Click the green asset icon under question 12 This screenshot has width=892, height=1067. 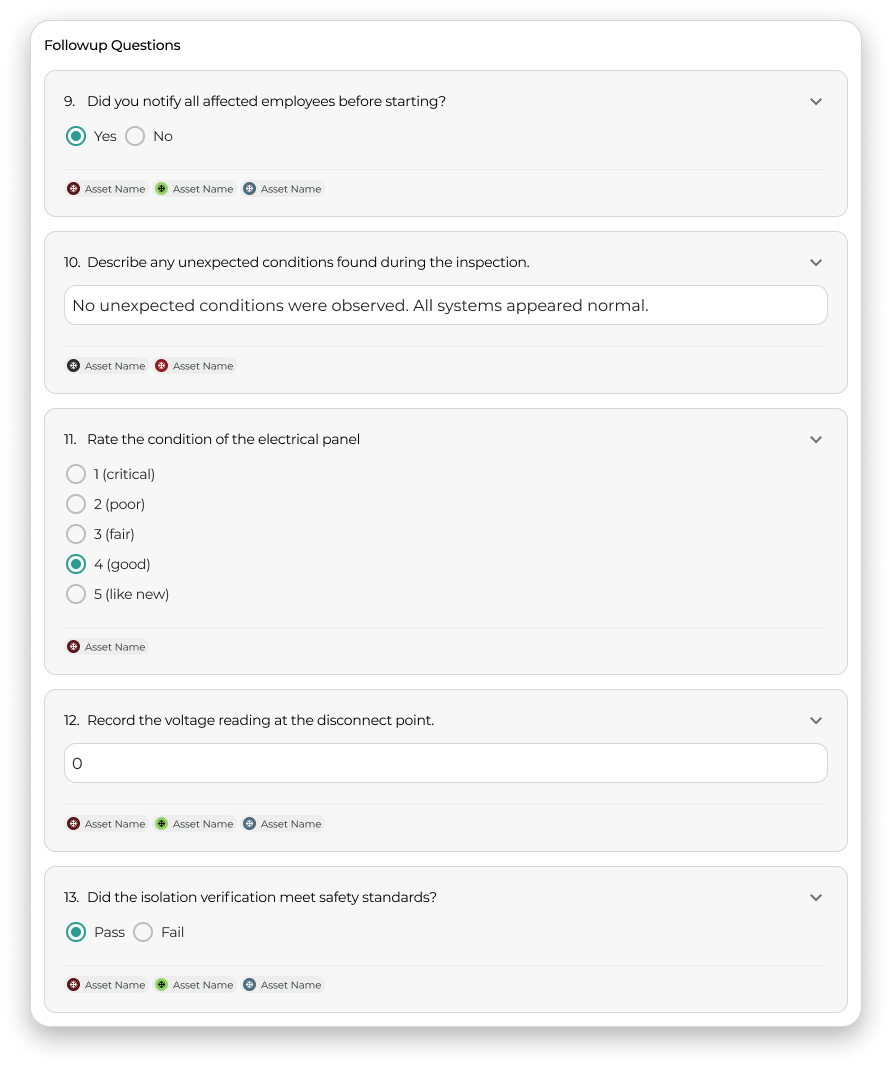pos(161,824)
